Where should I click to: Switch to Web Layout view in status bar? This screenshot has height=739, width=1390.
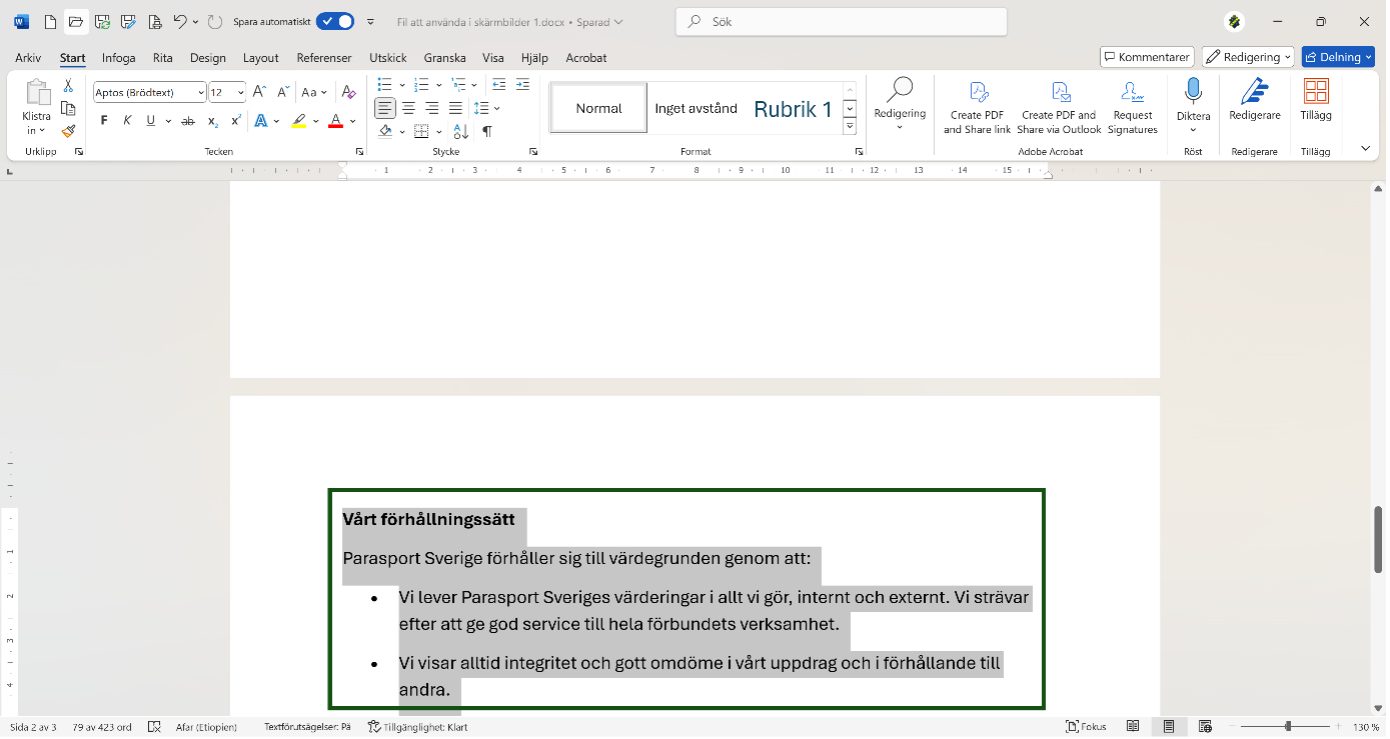click(x=1205, y=727)
